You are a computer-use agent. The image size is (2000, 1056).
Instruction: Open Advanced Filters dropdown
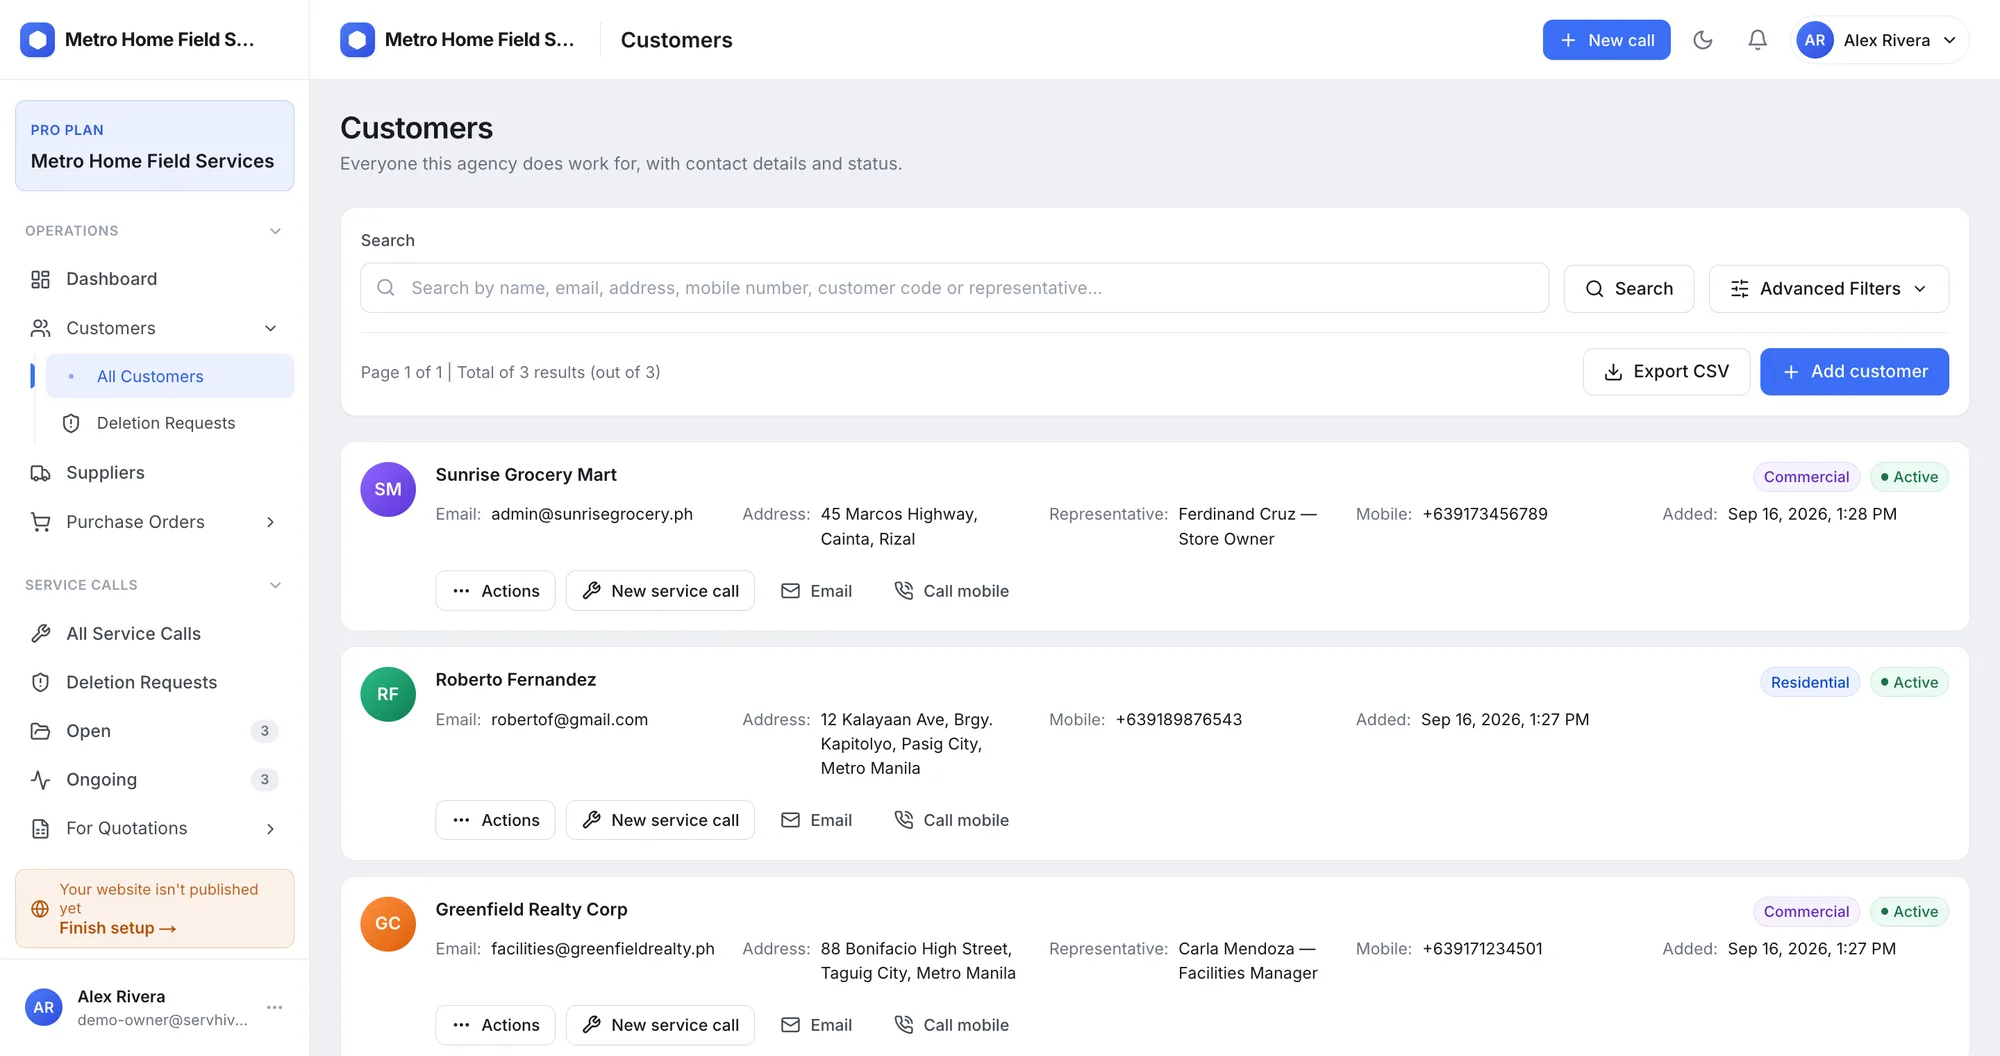coord(1828,288)
